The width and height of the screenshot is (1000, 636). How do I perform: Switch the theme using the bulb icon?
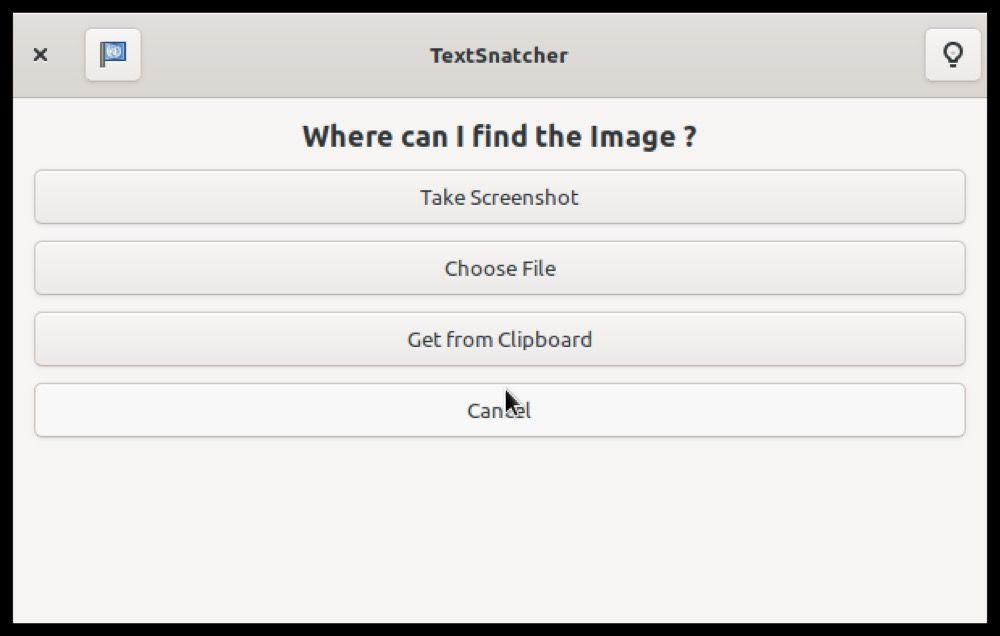(x=953, y=55)
